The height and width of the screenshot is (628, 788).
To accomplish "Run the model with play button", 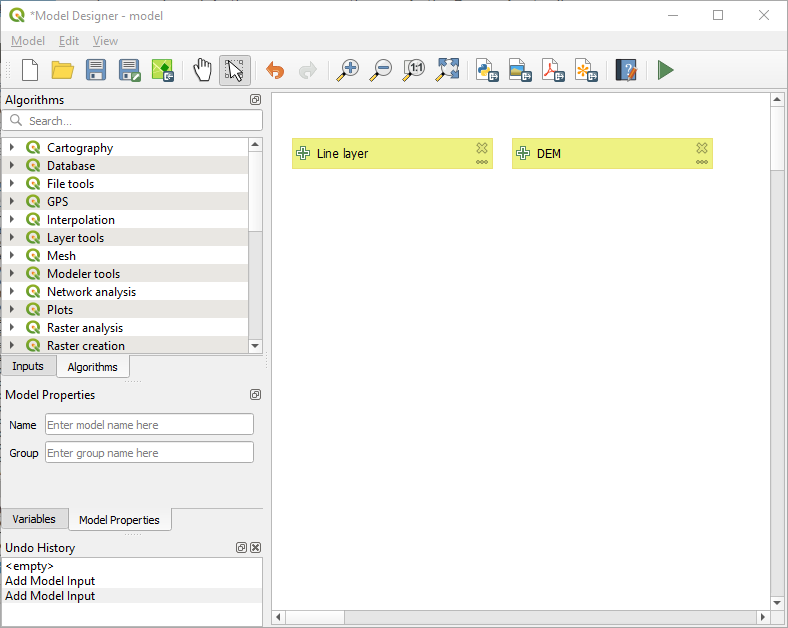I will [x=665, y=70].
